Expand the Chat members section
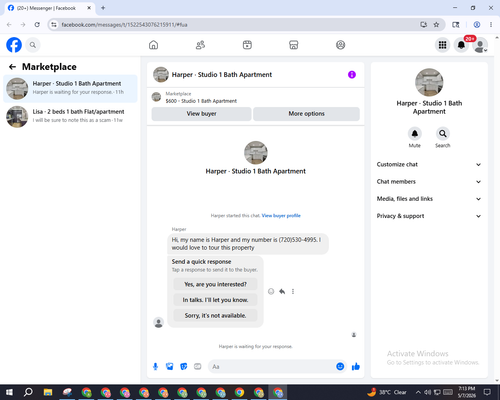 pyautogui.click(x=429, y=182)
